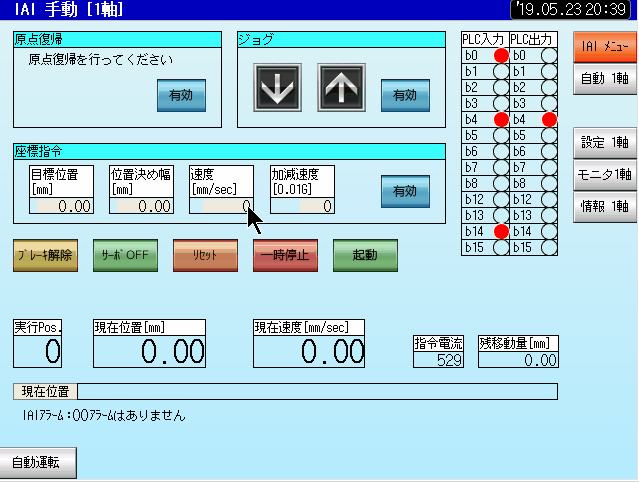Click the PLC出力 b1 indicator lamp

pos(549,71)
